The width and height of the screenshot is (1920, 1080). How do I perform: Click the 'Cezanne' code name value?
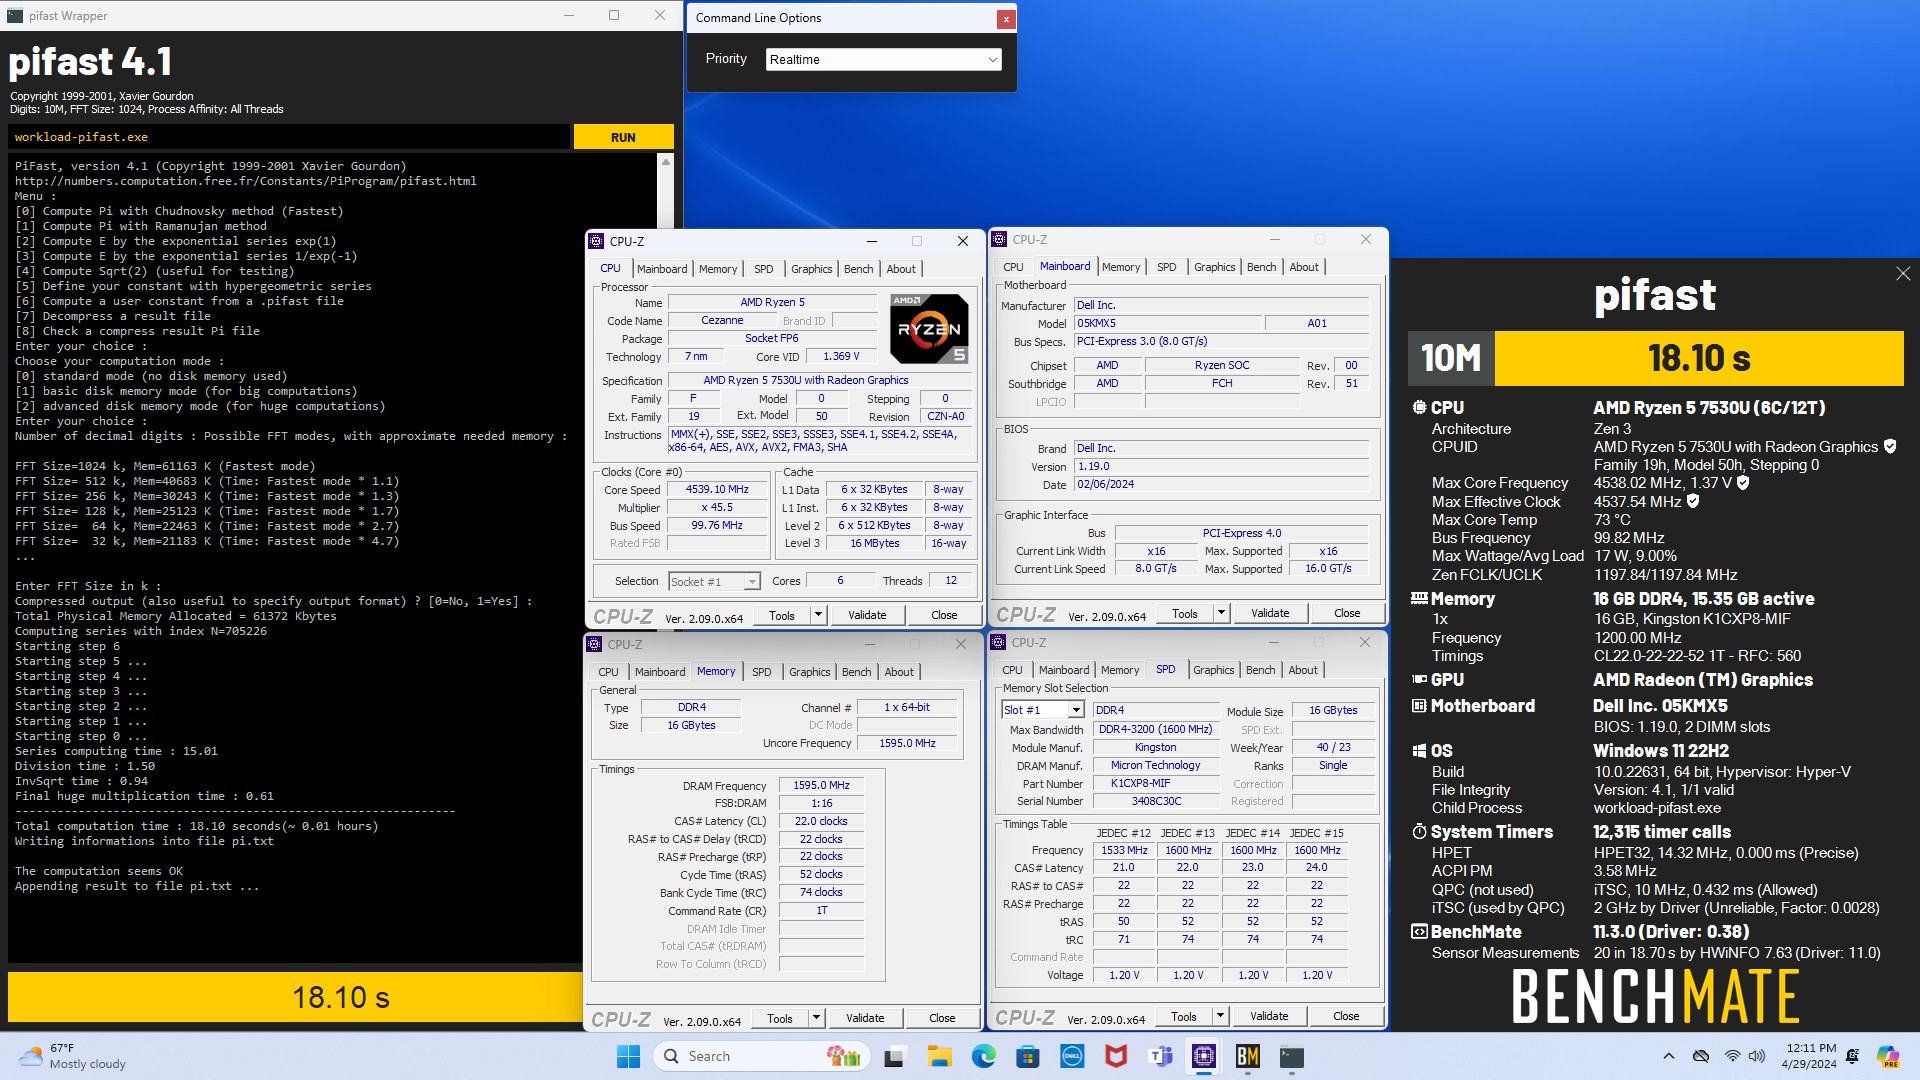(x=722, y=321)
